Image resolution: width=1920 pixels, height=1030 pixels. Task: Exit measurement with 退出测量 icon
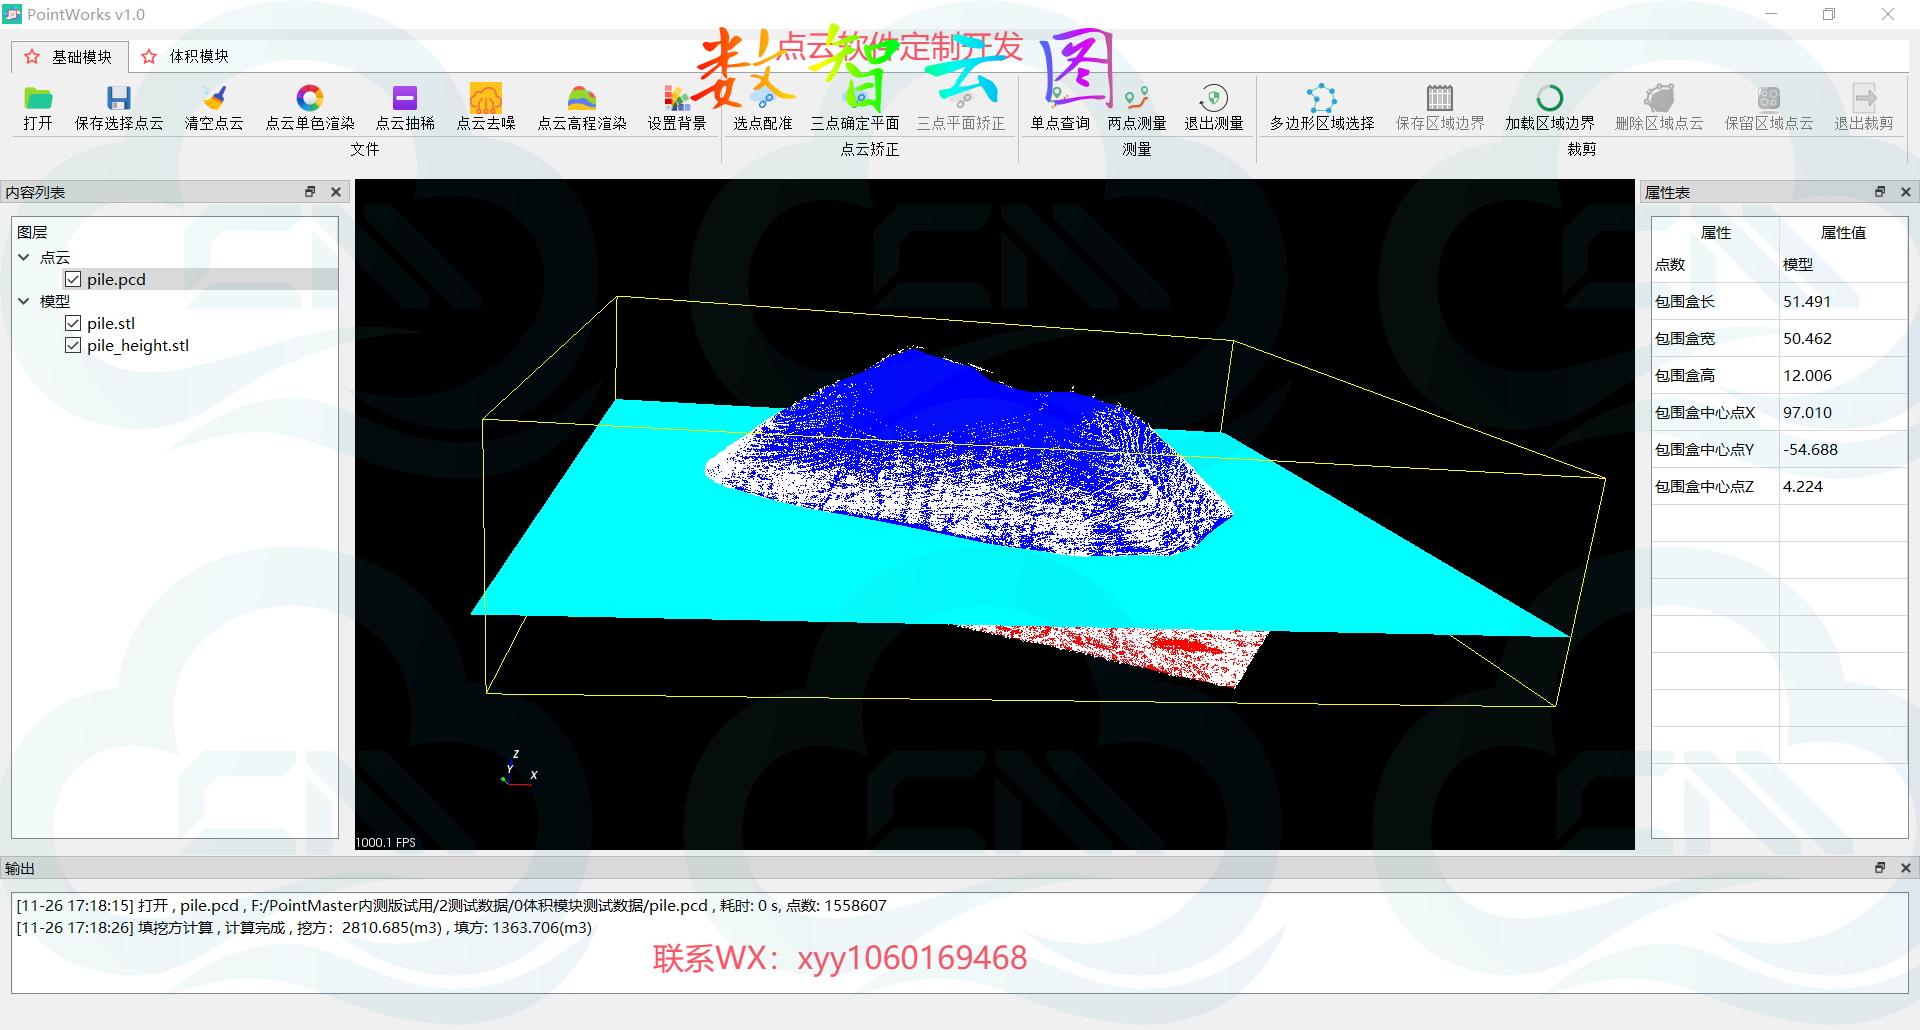point(1214,99)
